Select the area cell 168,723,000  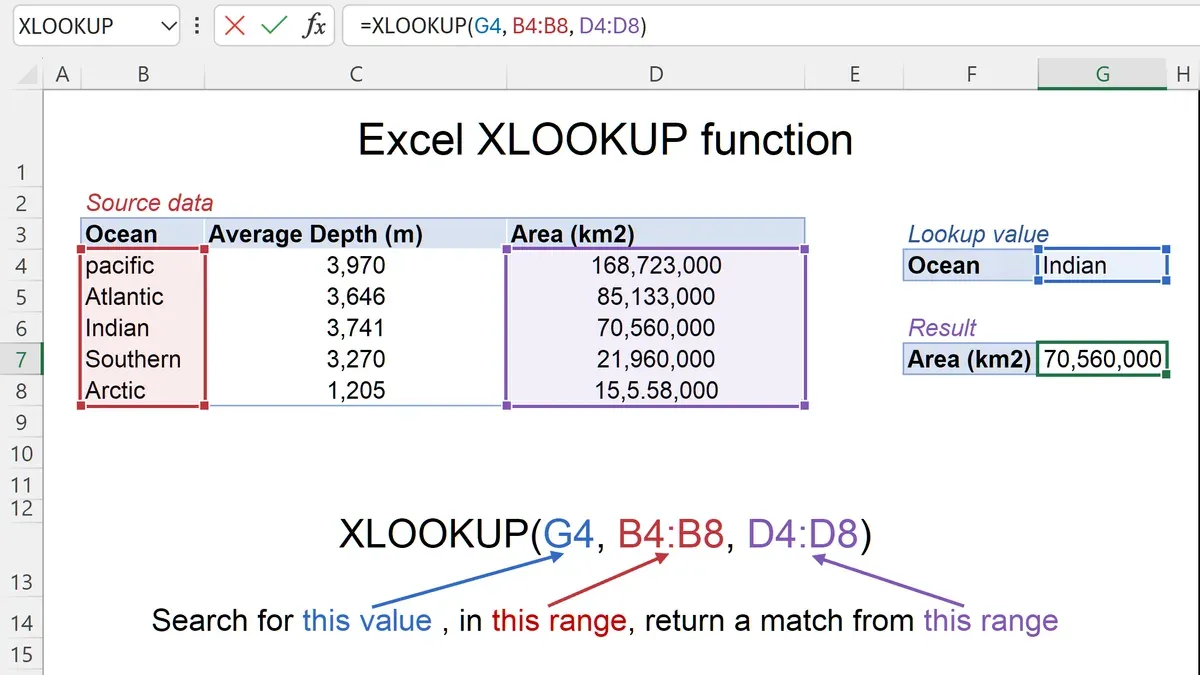coord(655,266)
